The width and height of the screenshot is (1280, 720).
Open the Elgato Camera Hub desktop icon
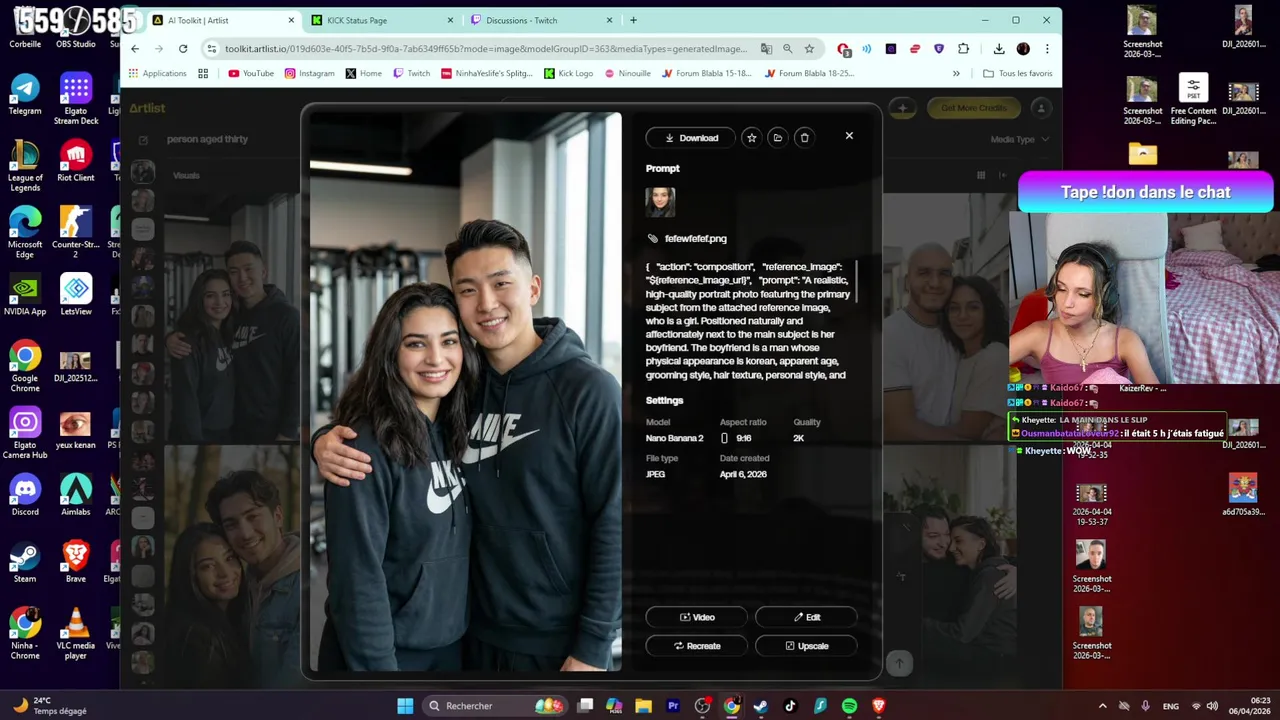(x=25, y=435)
